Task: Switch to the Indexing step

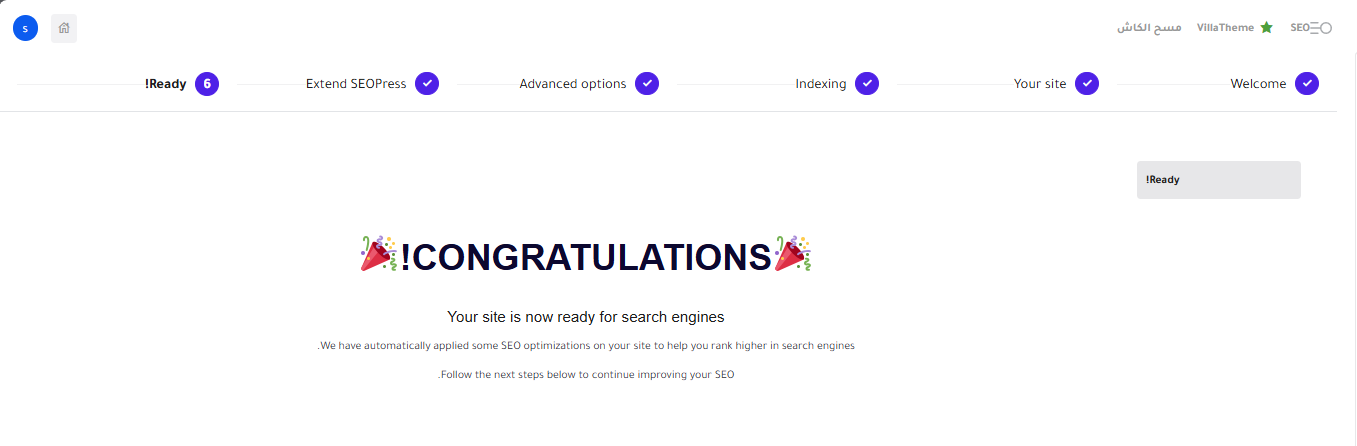Action: click(821, 84)
